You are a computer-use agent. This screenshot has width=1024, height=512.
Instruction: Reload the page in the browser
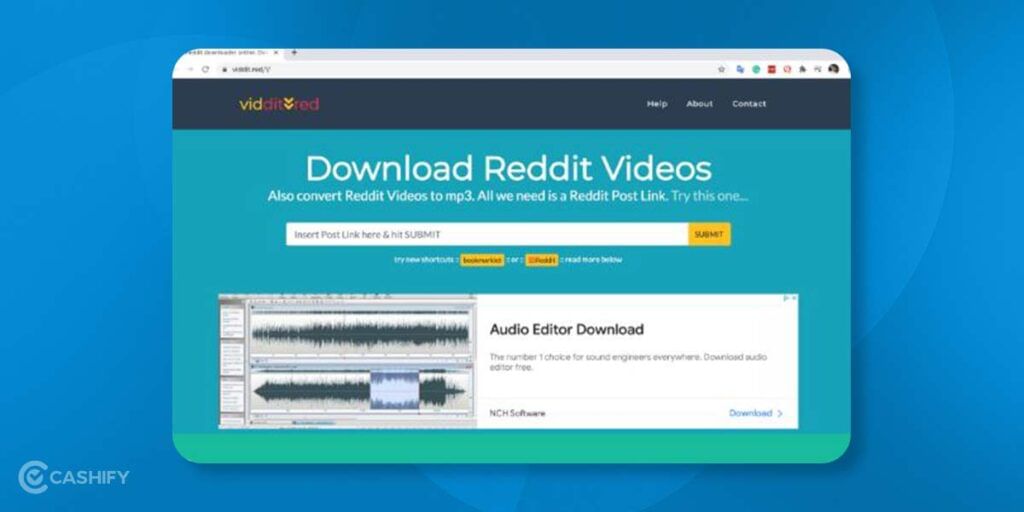[x=205, y=69]
